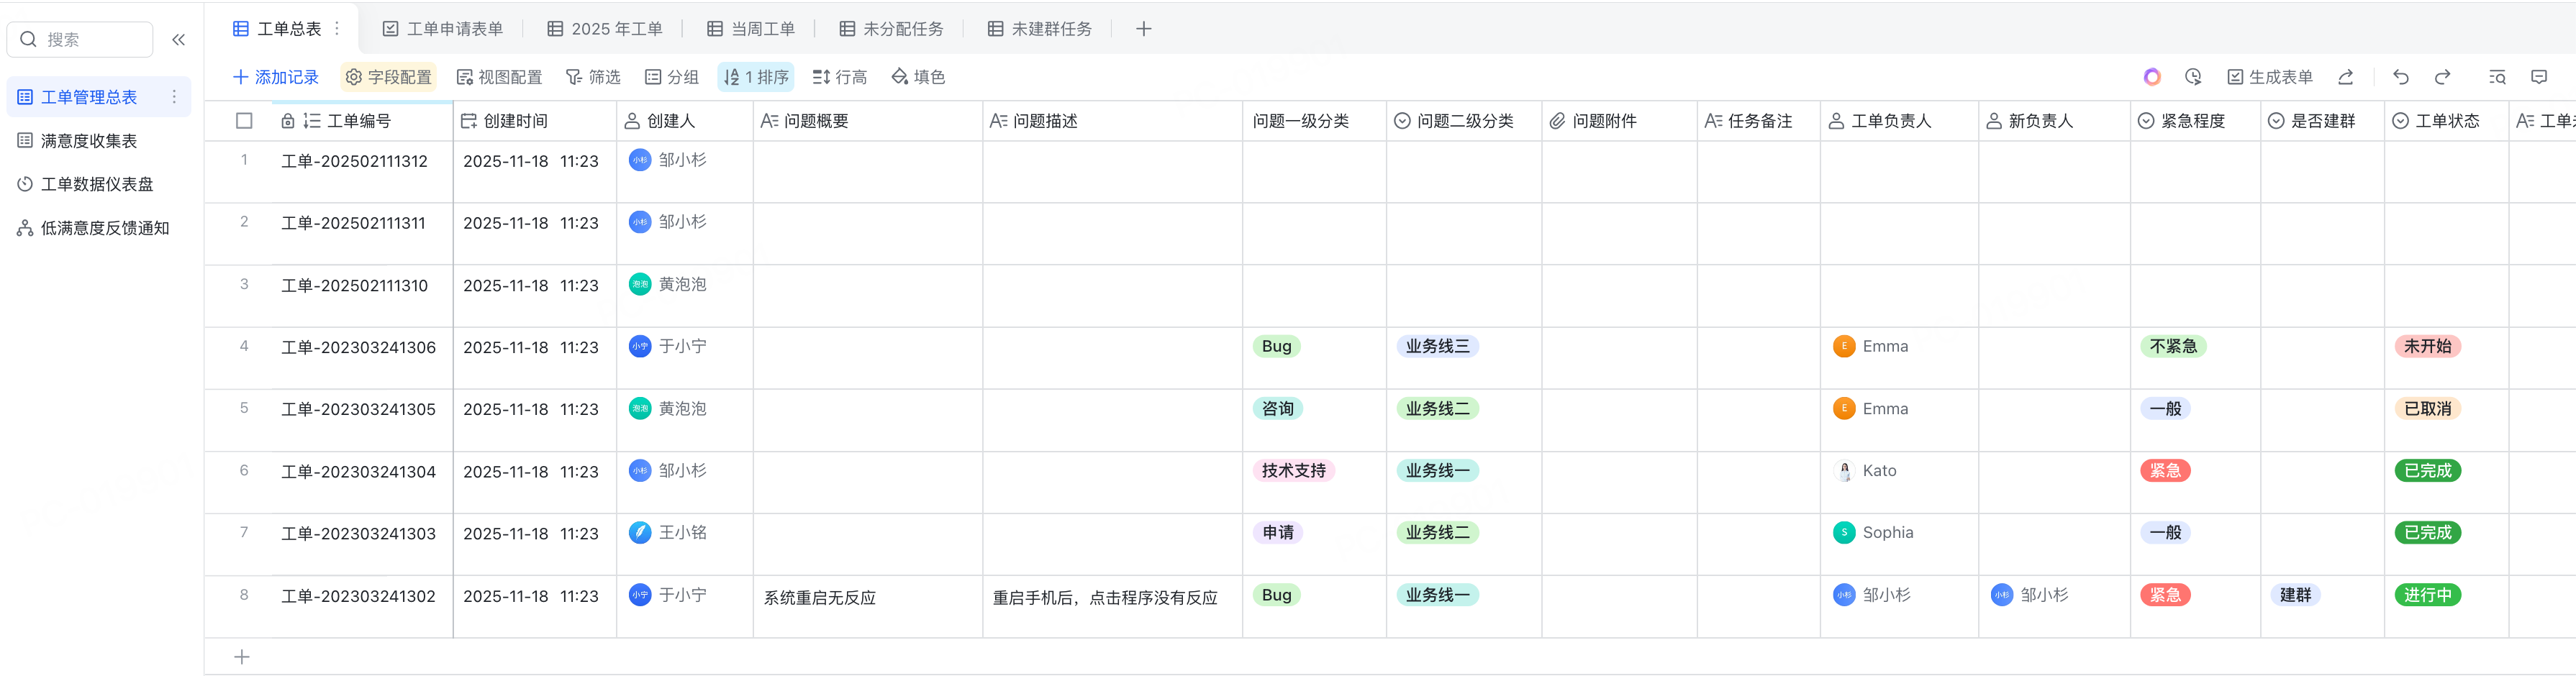The width and height of the screenshot is (2576, 676).
Task: Open the 1 排序 sort settings
Action: click(756, 77)
